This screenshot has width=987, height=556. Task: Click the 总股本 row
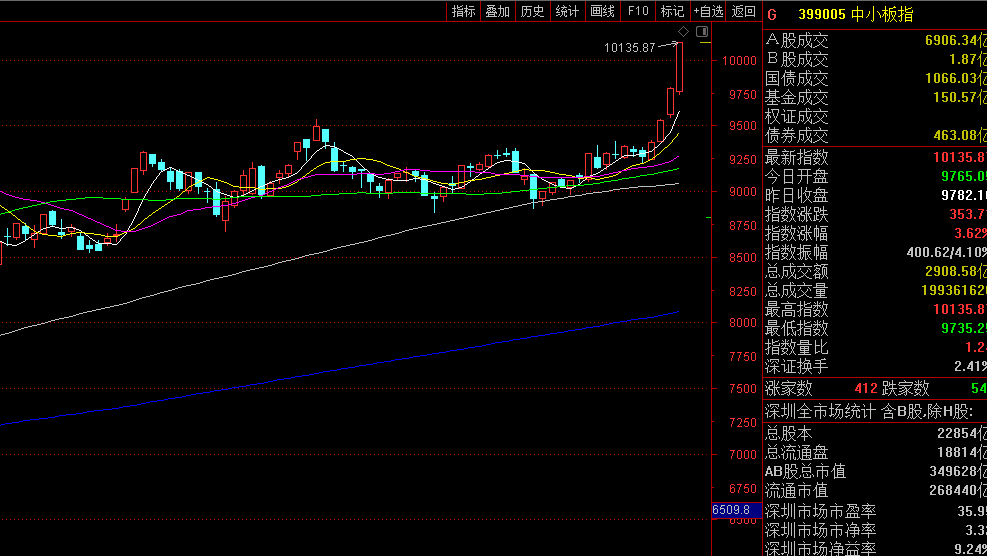[875, 433]
